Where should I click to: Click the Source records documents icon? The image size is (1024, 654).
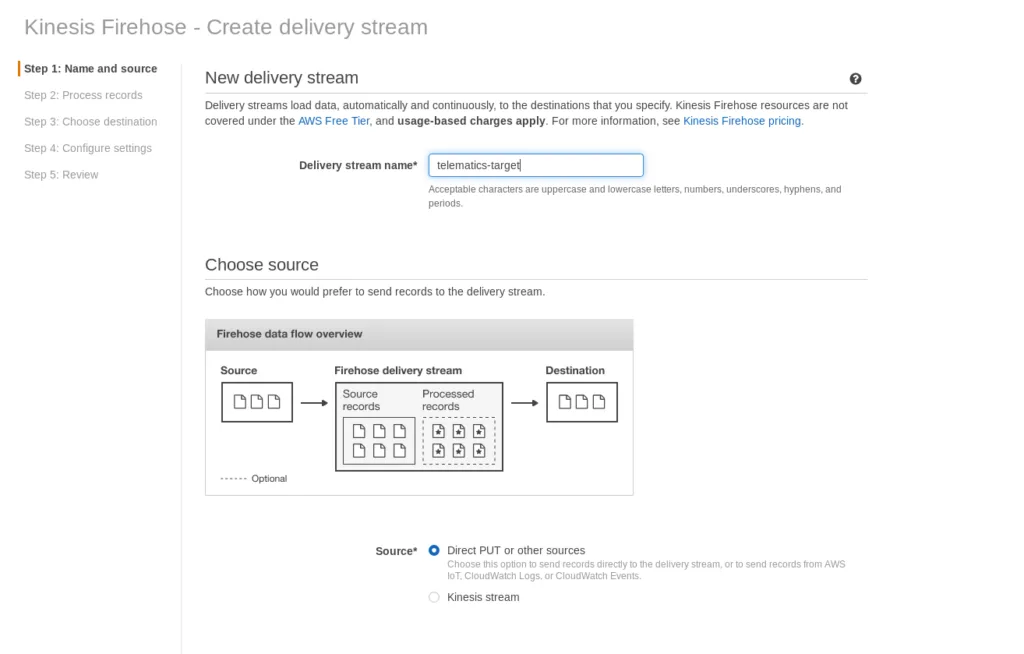pos(378,441)
